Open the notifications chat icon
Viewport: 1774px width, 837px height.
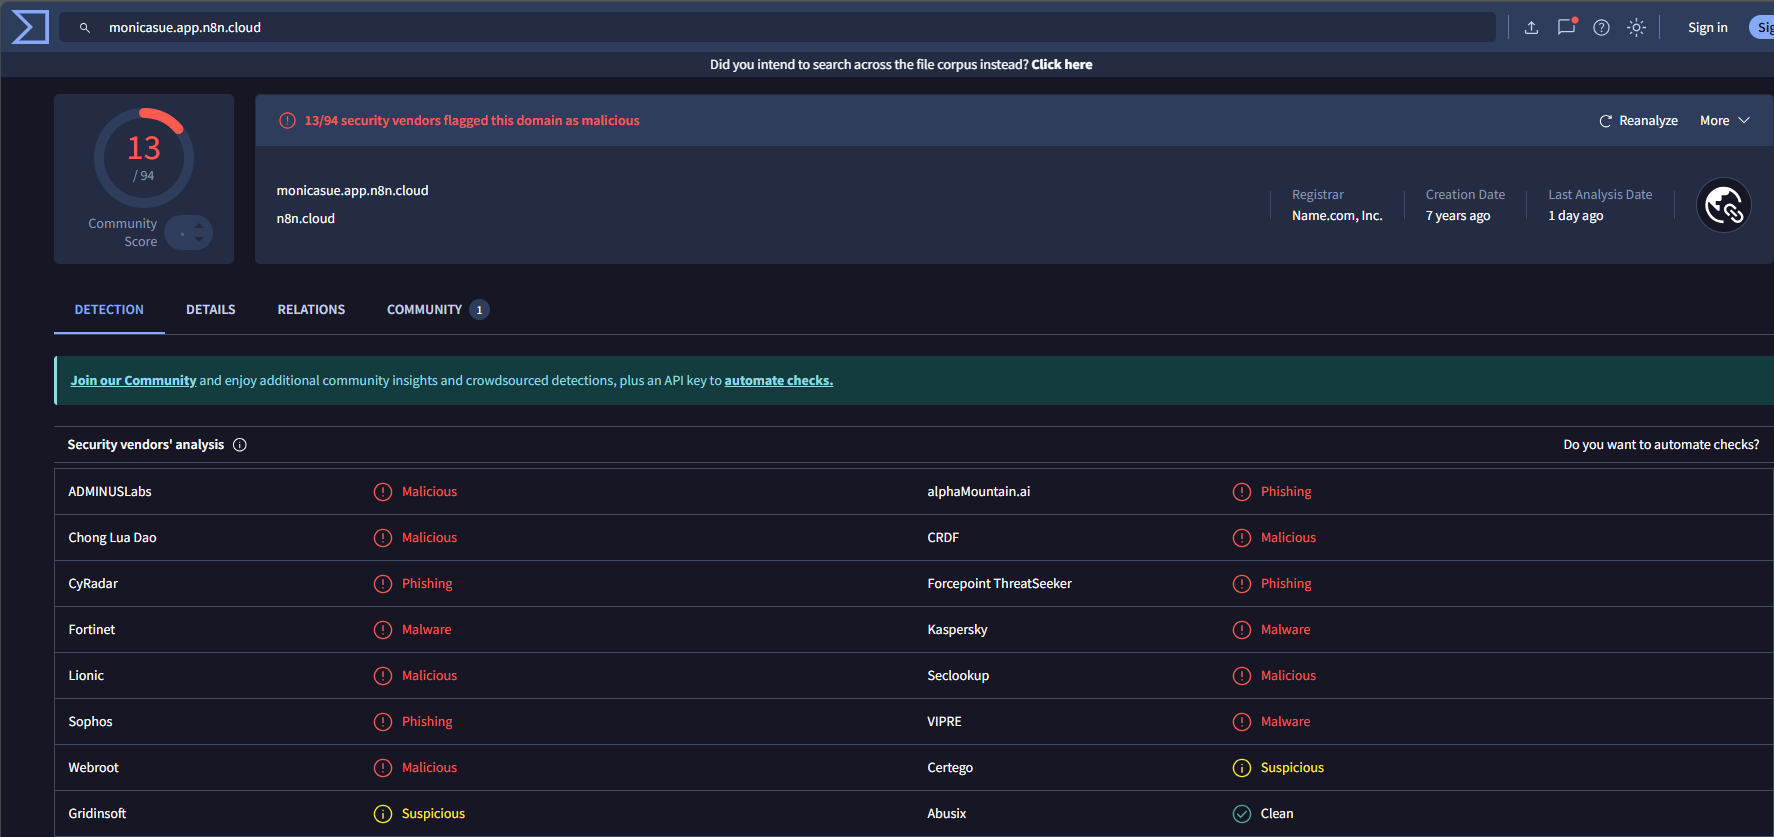point(1566,27)
